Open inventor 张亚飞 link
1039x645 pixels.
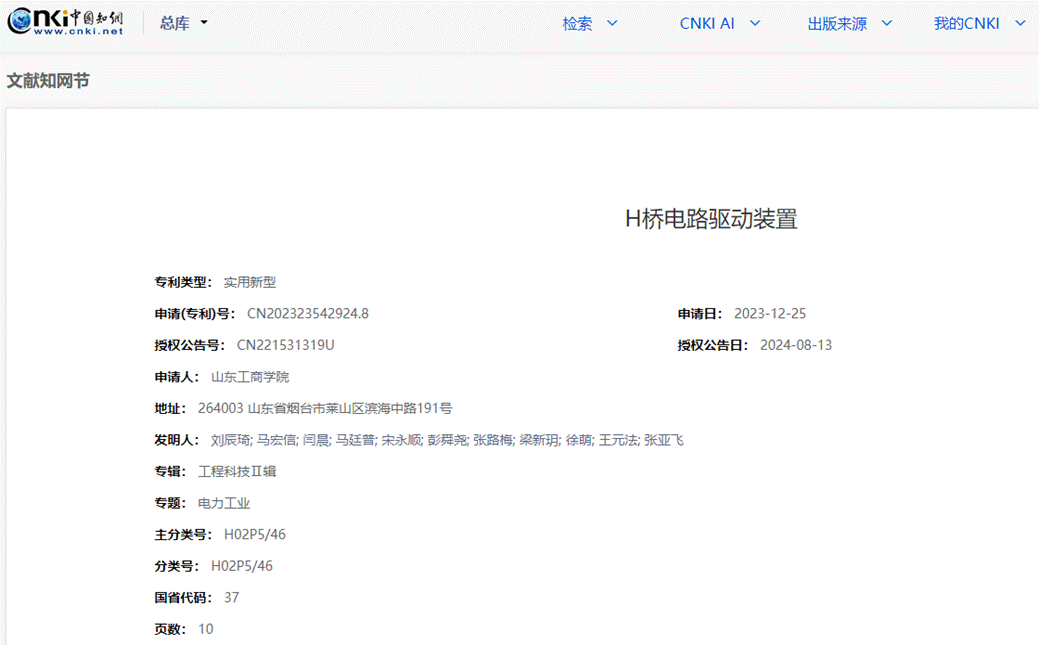coord(664,440)
